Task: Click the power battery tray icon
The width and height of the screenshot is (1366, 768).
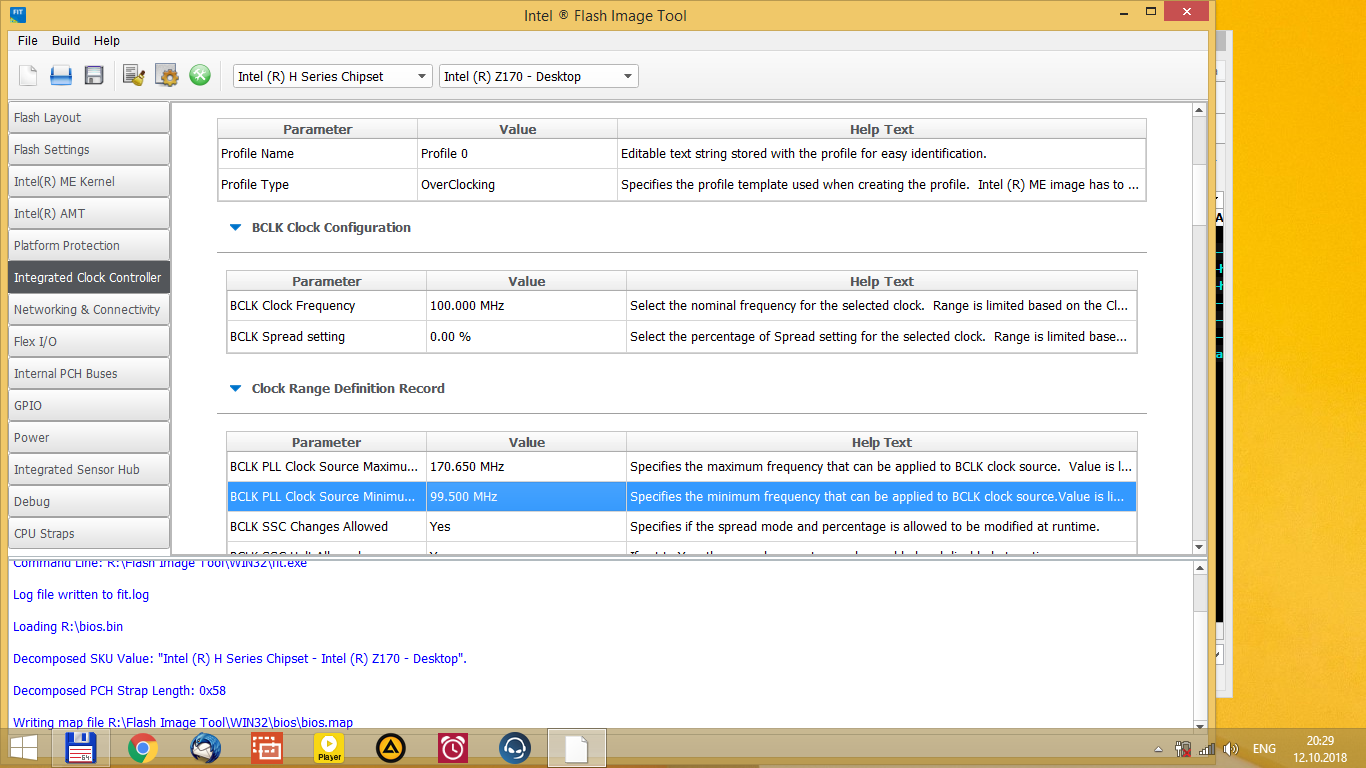Action: pyautogui.click(x=1183, y=749)
